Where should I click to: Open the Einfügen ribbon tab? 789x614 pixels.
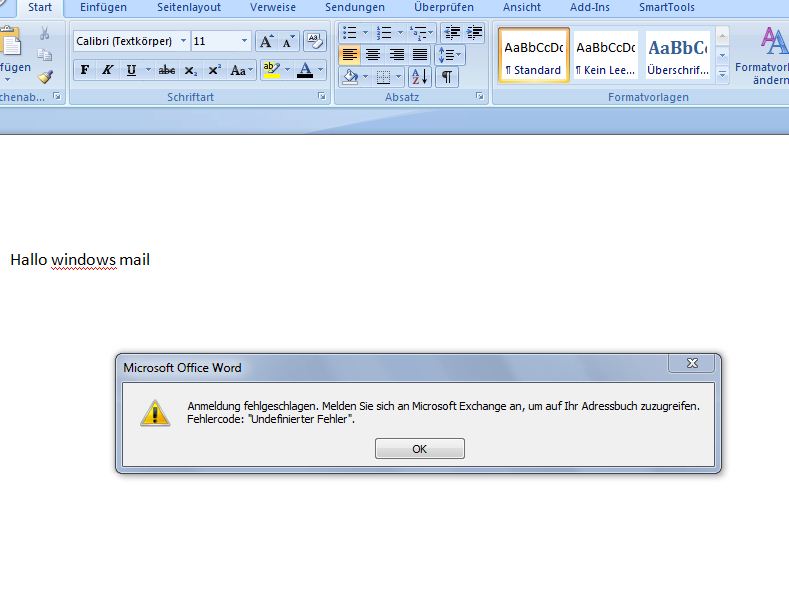tap(103, 7)
